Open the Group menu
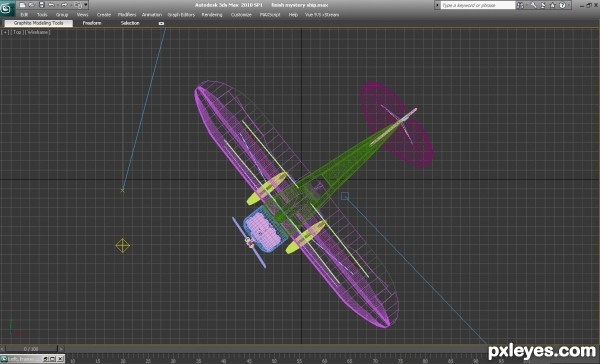The width and height of the screenshot is (600, 364). pyautogui.click(x=62, y=15)
